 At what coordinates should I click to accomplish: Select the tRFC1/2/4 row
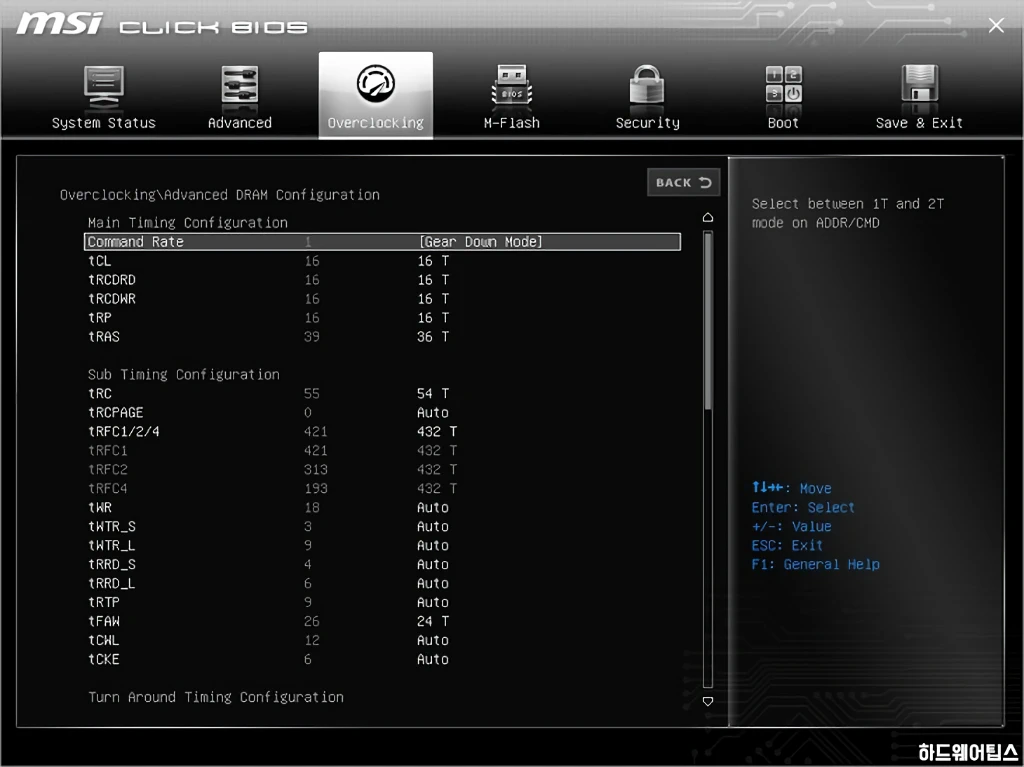382,431
